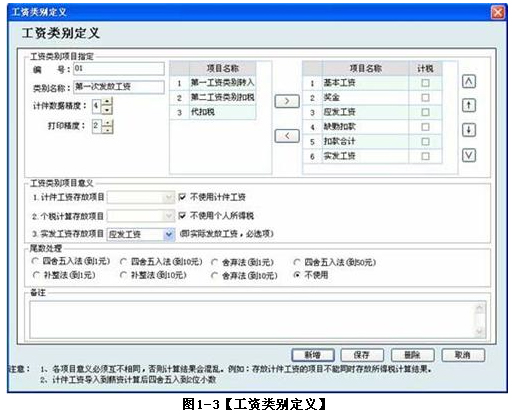Click the 保存 button
Viewport: 513px width, 414px height.
[362, 355]
